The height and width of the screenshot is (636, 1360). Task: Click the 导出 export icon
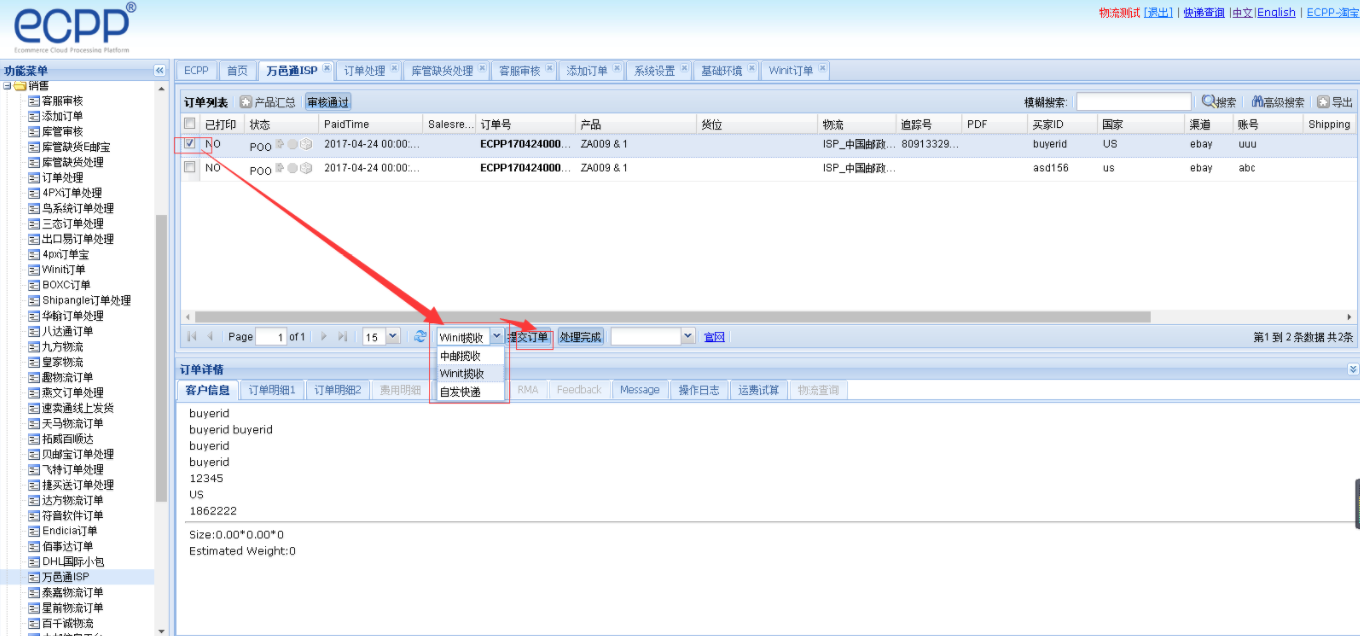click(1323, 102)
